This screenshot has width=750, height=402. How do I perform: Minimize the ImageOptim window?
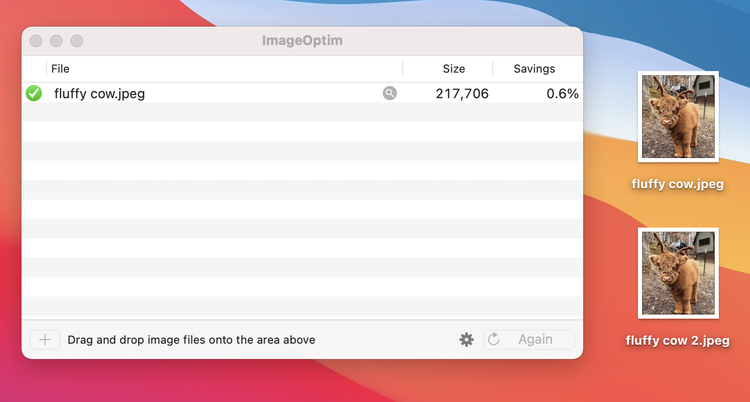point(56,41)
